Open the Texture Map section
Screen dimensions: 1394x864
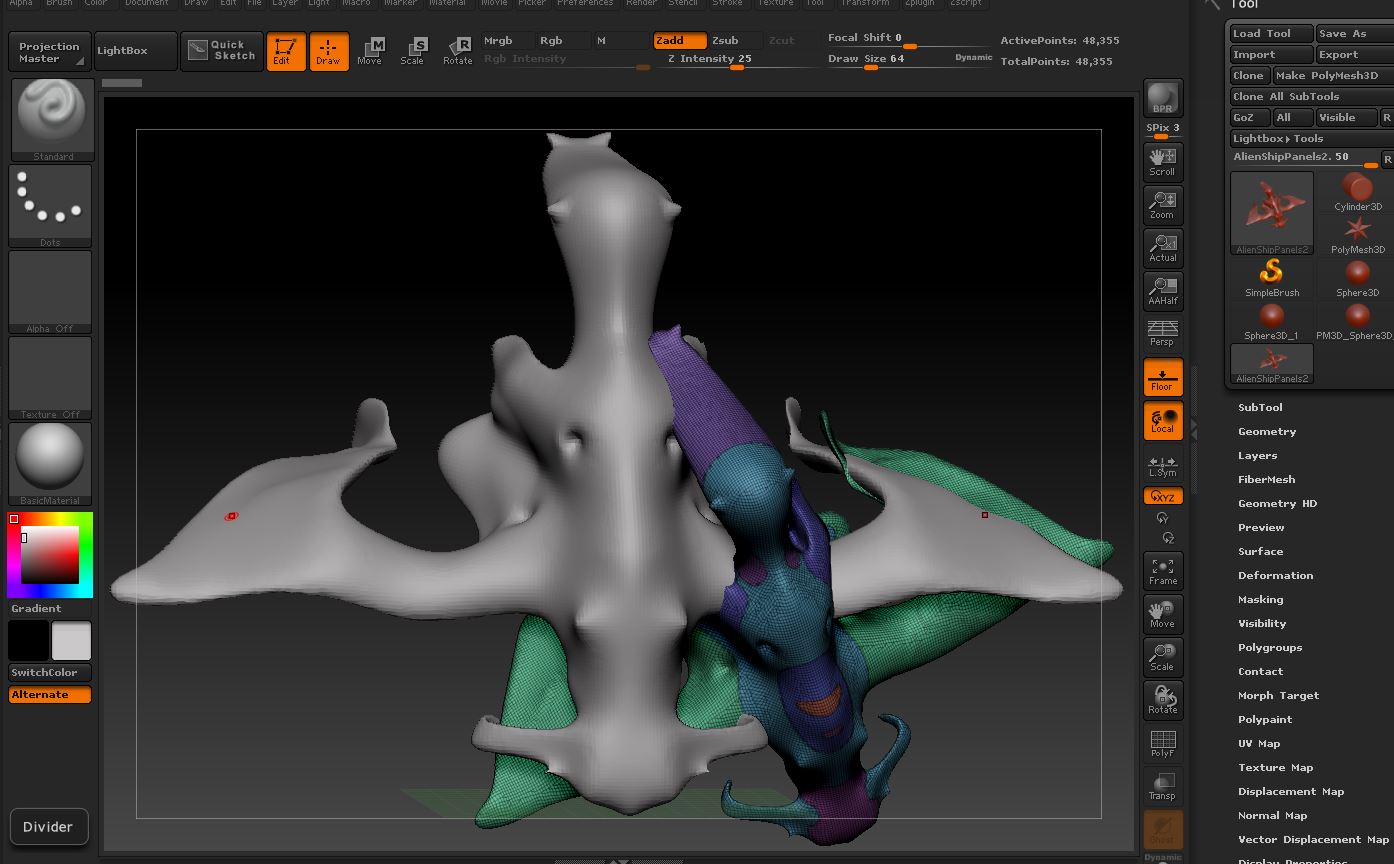(x=1276, y=767)
